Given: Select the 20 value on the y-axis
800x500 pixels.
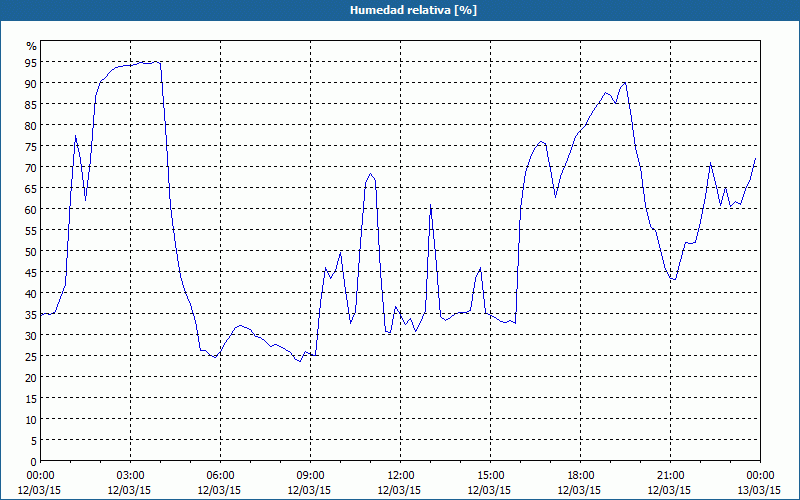Looking at the screenshot, I should pyautogui.click(x=31, y=377).
